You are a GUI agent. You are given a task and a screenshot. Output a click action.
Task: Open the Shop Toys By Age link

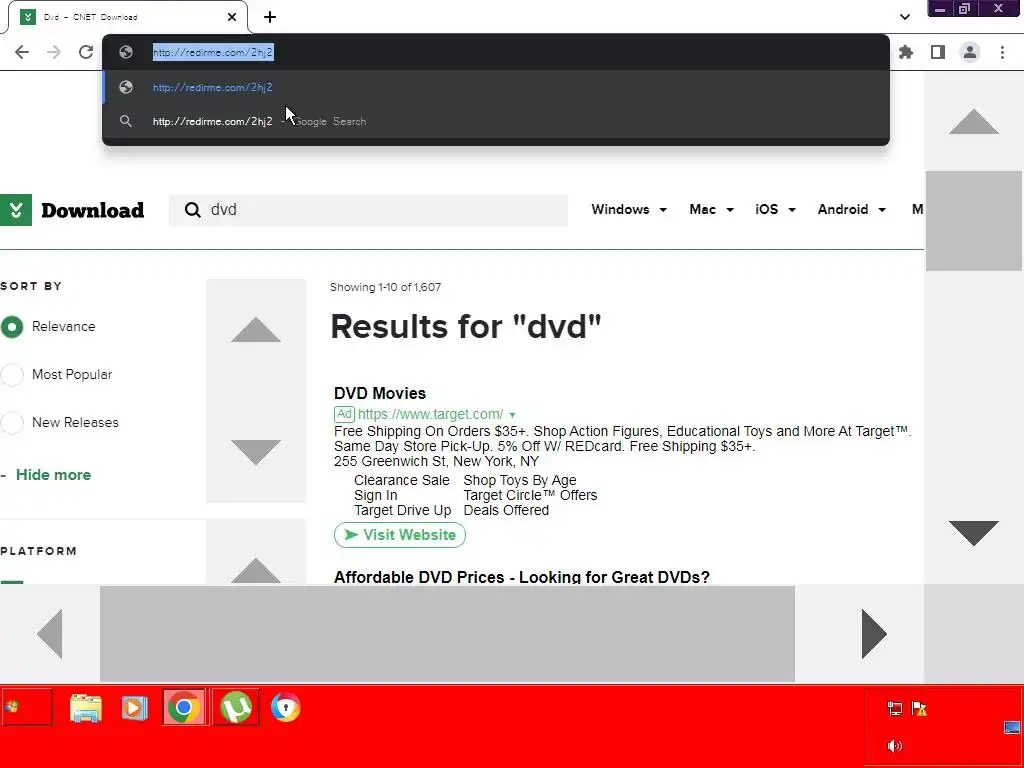520,480
